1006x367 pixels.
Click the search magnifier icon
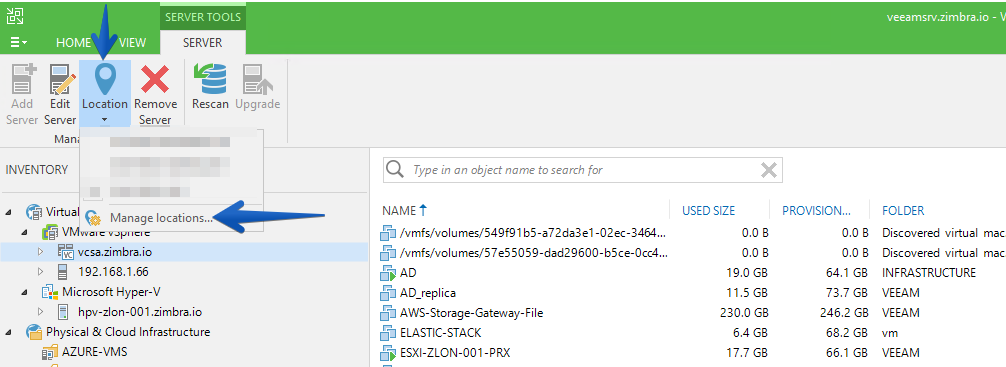coord(395,169)
